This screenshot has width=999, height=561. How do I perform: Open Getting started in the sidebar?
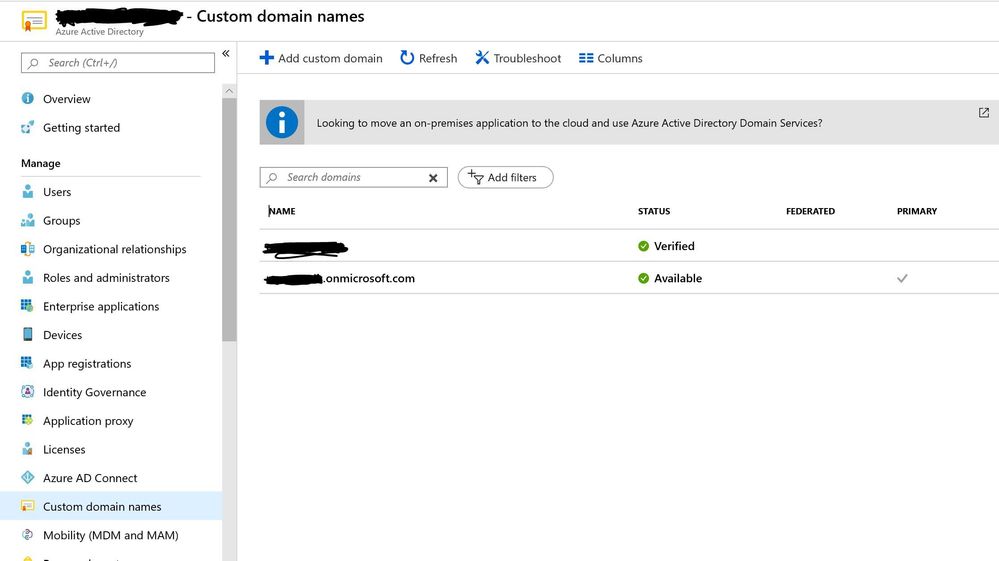coord(81,127)
